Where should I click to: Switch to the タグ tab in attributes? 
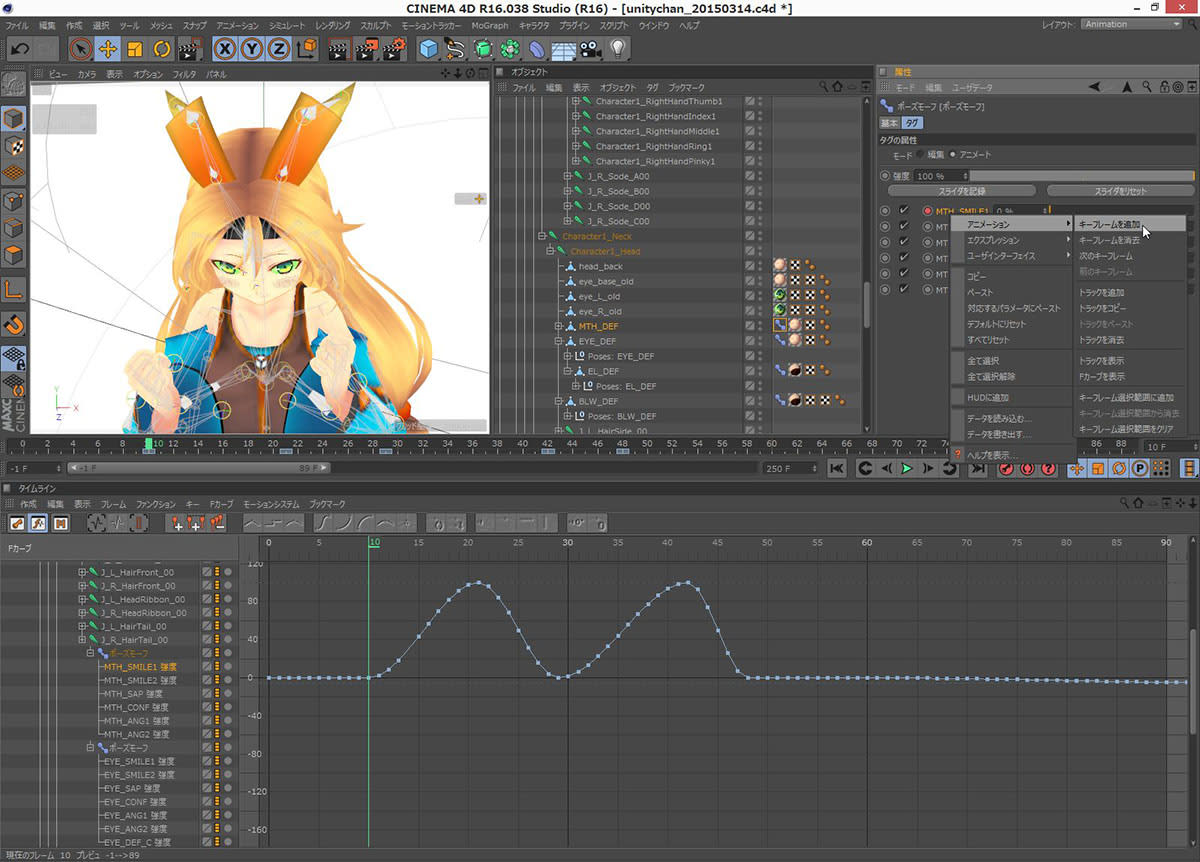click(x=912, y=123)
